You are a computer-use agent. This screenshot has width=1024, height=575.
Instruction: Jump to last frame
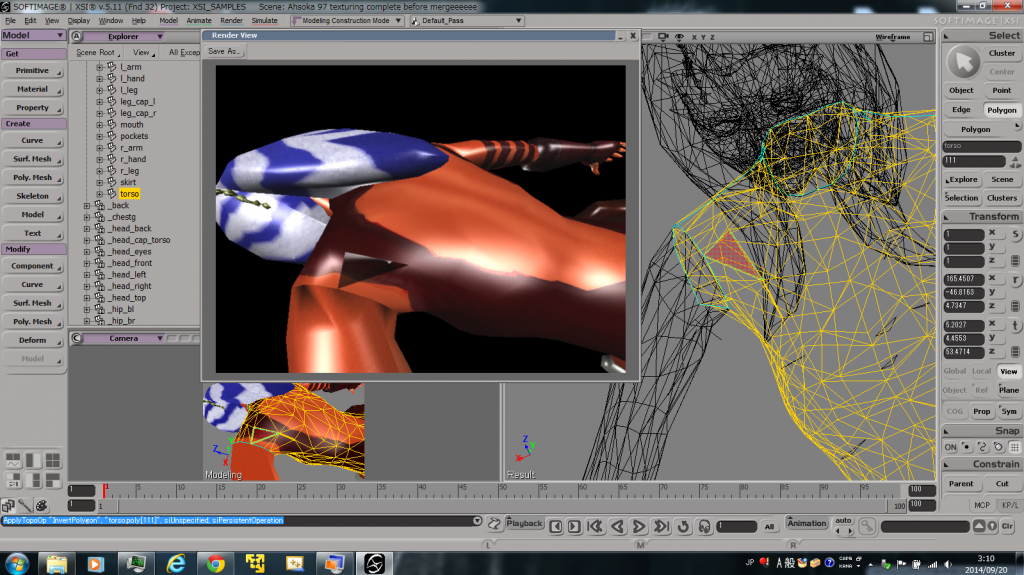(661, 526)
